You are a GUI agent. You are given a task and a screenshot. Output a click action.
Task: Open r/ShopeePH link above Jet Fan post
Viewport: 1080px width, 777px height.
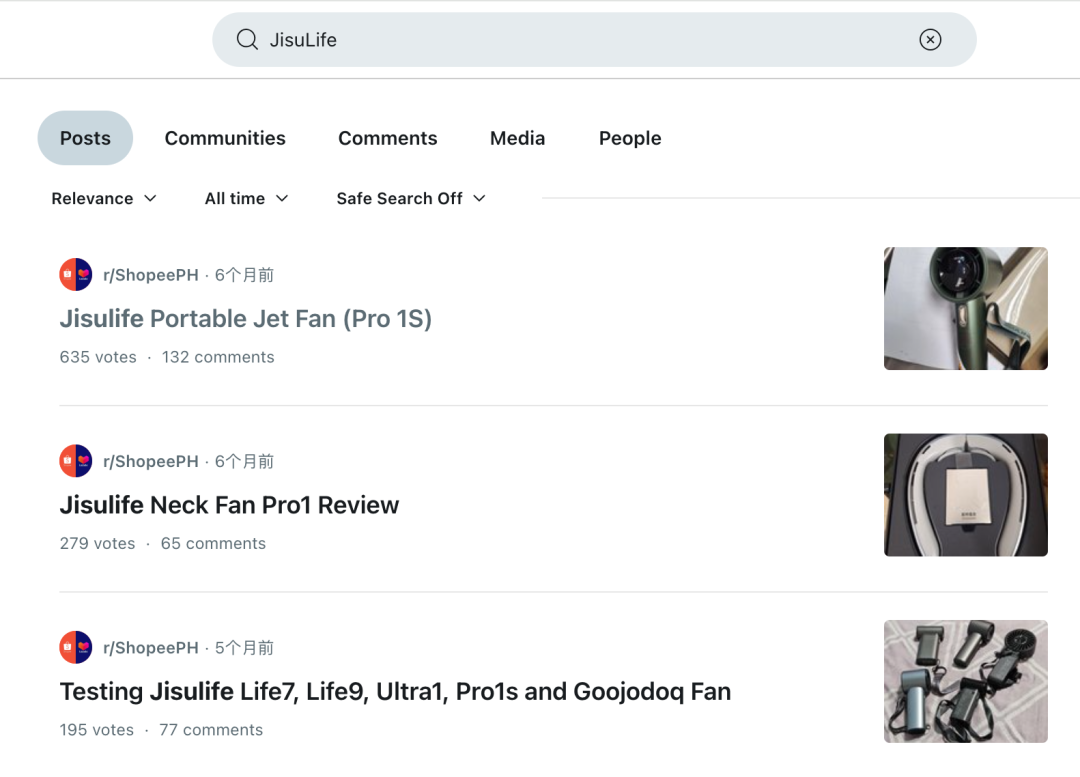coord(151,275)
